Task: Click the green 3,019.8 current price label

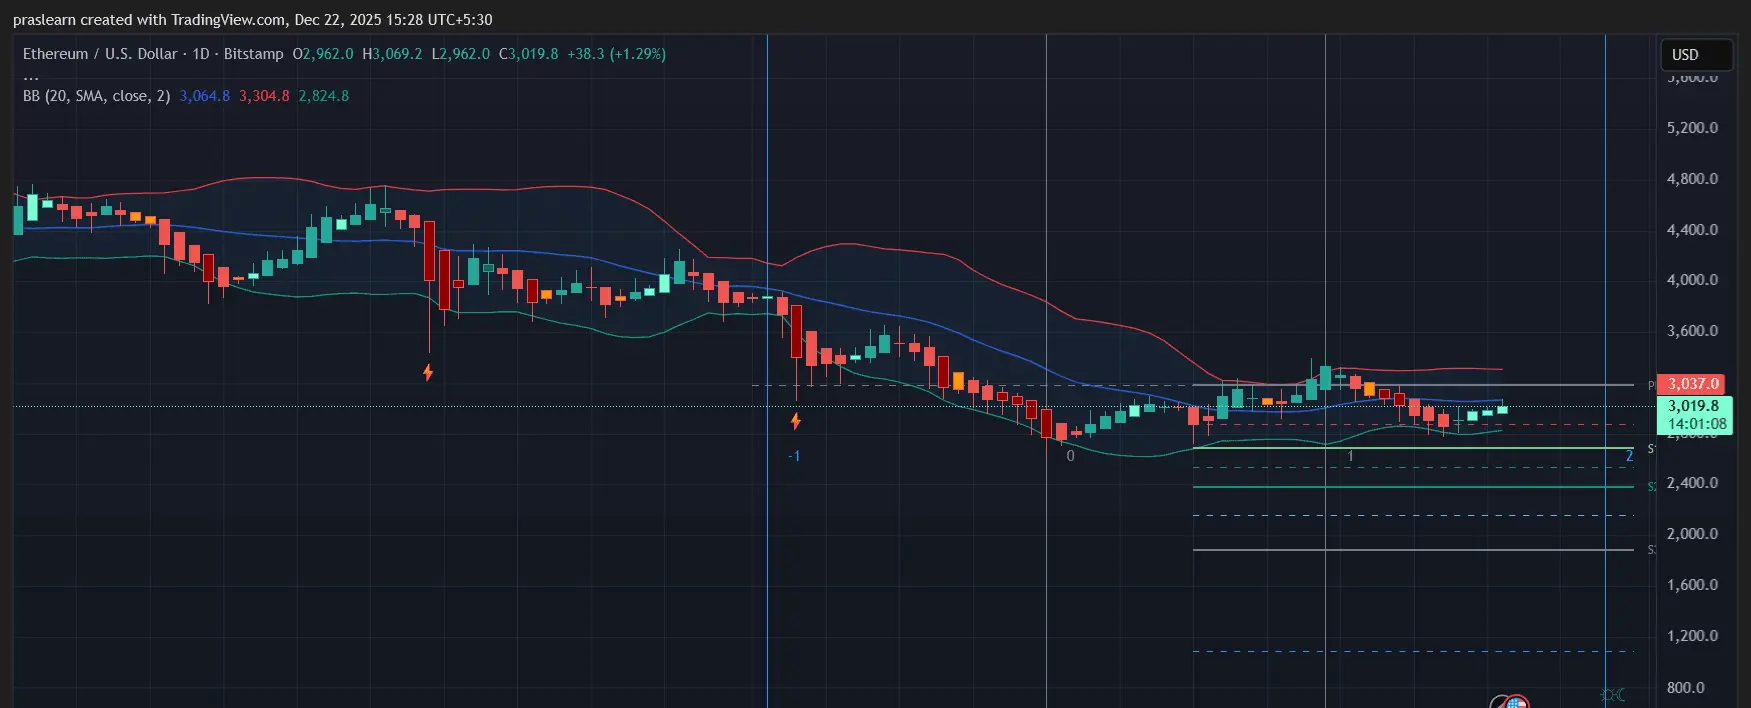Action: click(1694, 406)
